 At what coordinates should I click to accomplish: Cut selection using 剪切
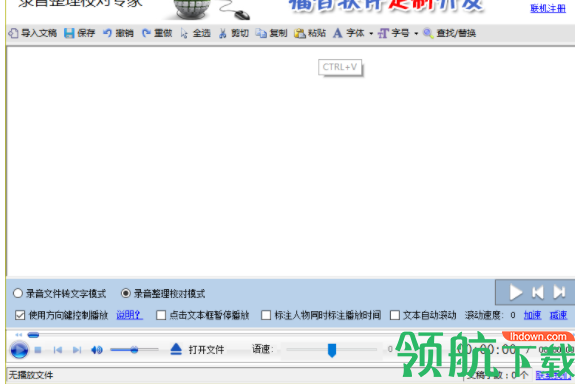[x=234, y=33]
